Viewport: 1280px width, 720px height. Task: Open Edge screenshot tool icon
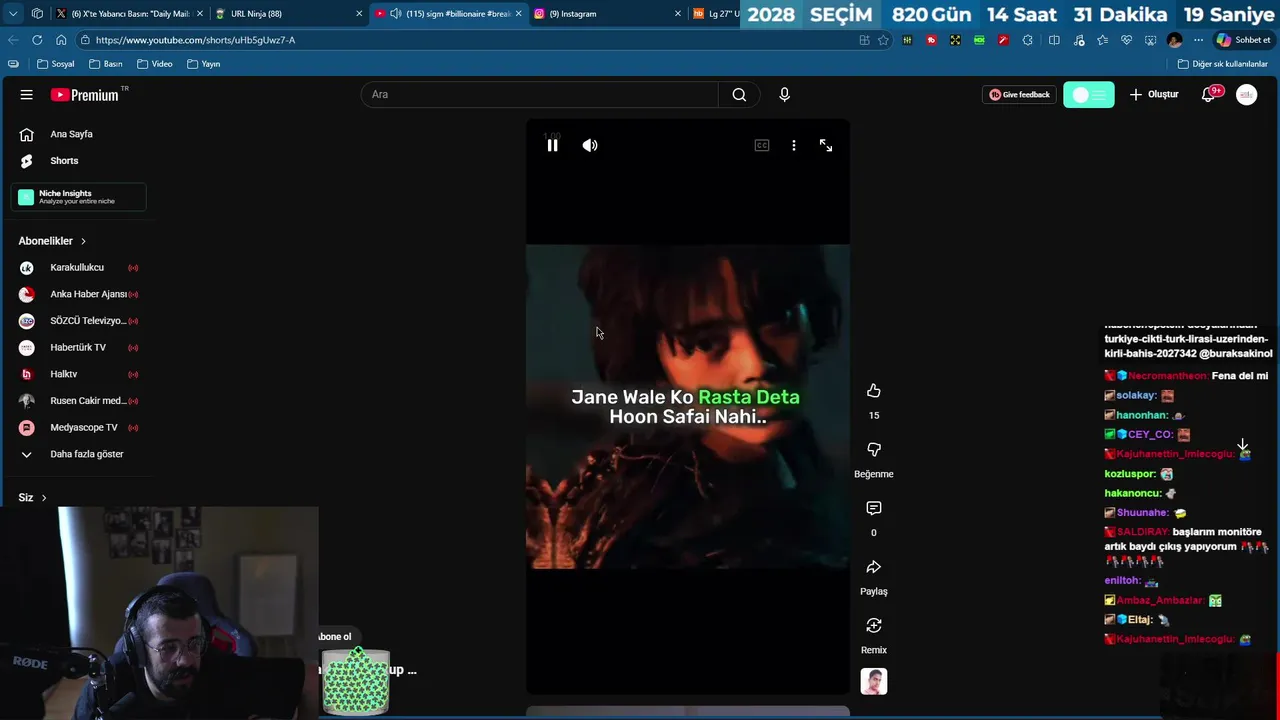[1149, 40]
